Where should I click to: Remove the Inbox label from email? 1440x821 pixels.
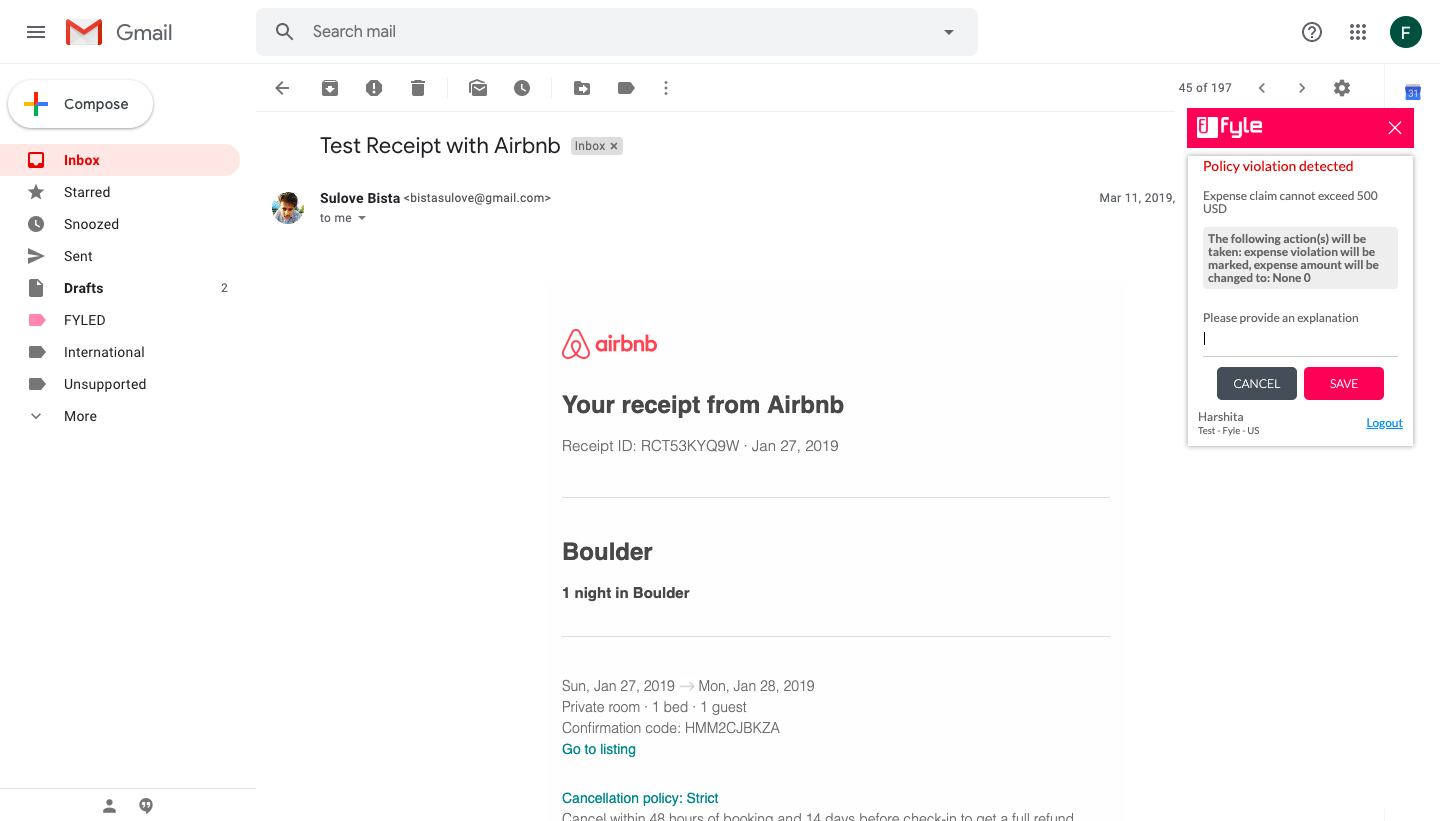tap(614, 146)
